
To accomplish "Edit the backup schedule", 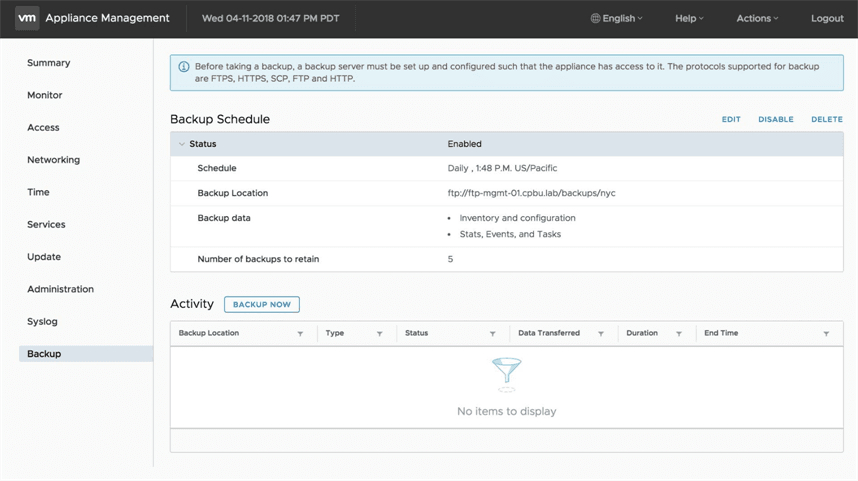I will click(731, 120).
